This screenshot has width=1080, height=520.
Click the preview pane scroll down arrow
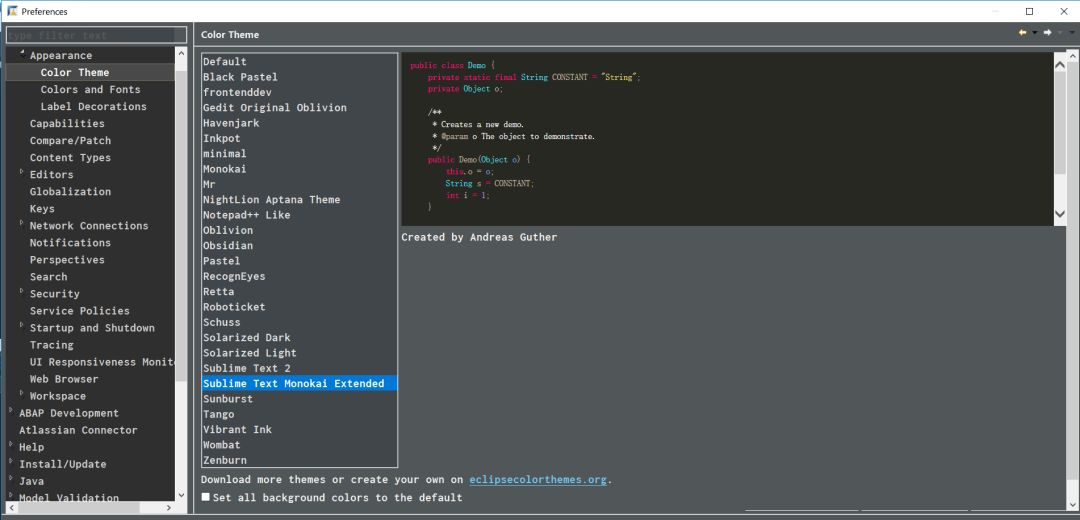tap(1060, 214)
